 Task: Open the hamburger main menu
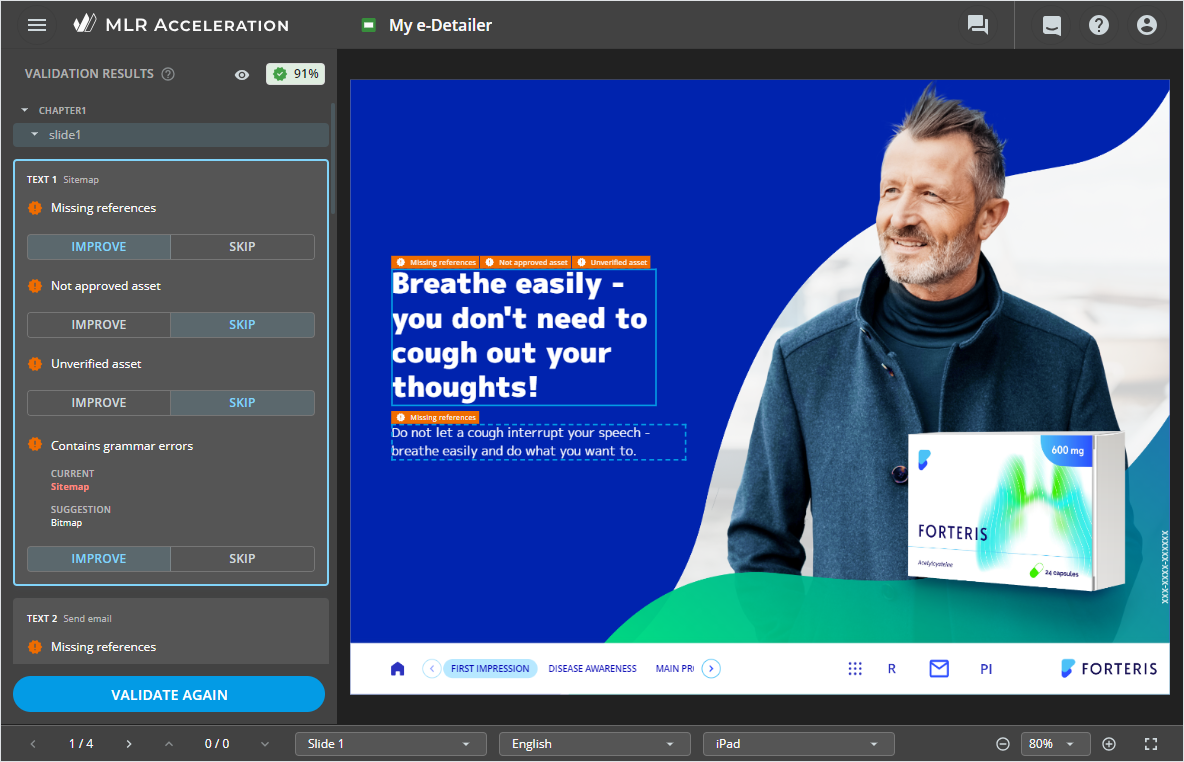[37, 25]
